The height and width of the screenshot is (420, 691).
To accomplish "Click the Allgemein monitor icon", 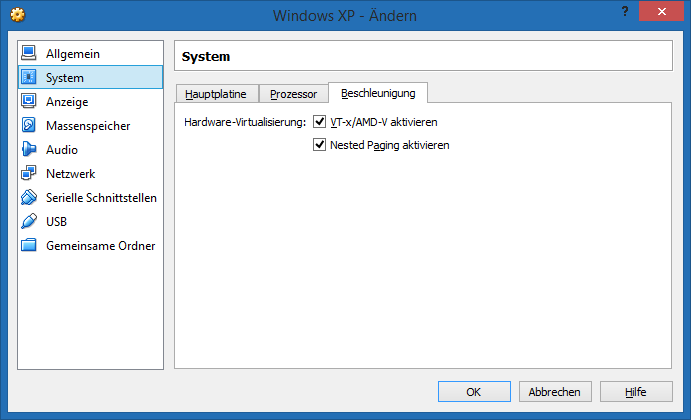I will (29, 53).
